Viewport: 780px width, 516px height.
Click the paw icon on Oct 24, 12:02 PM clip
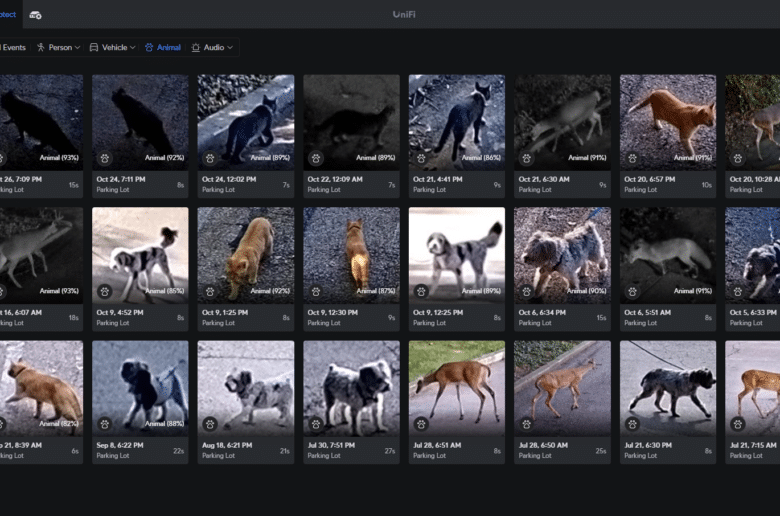click(210, 158)
